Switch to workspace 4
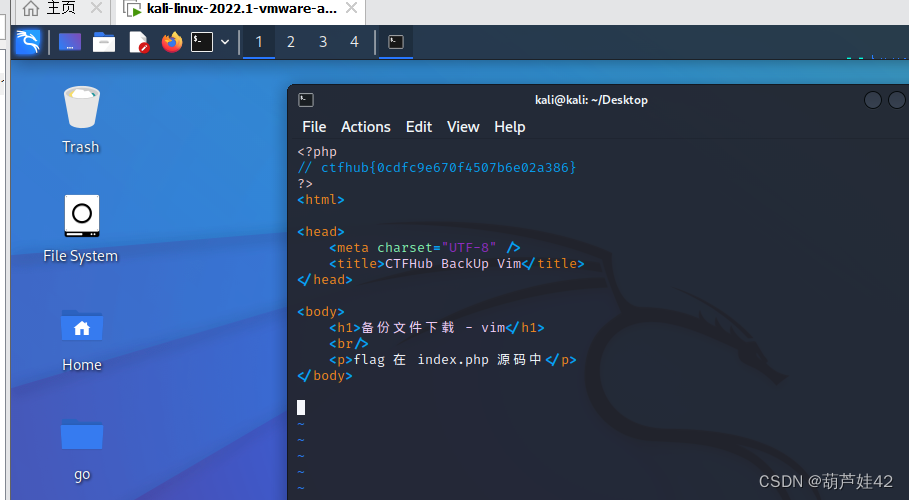 point(354,42)
